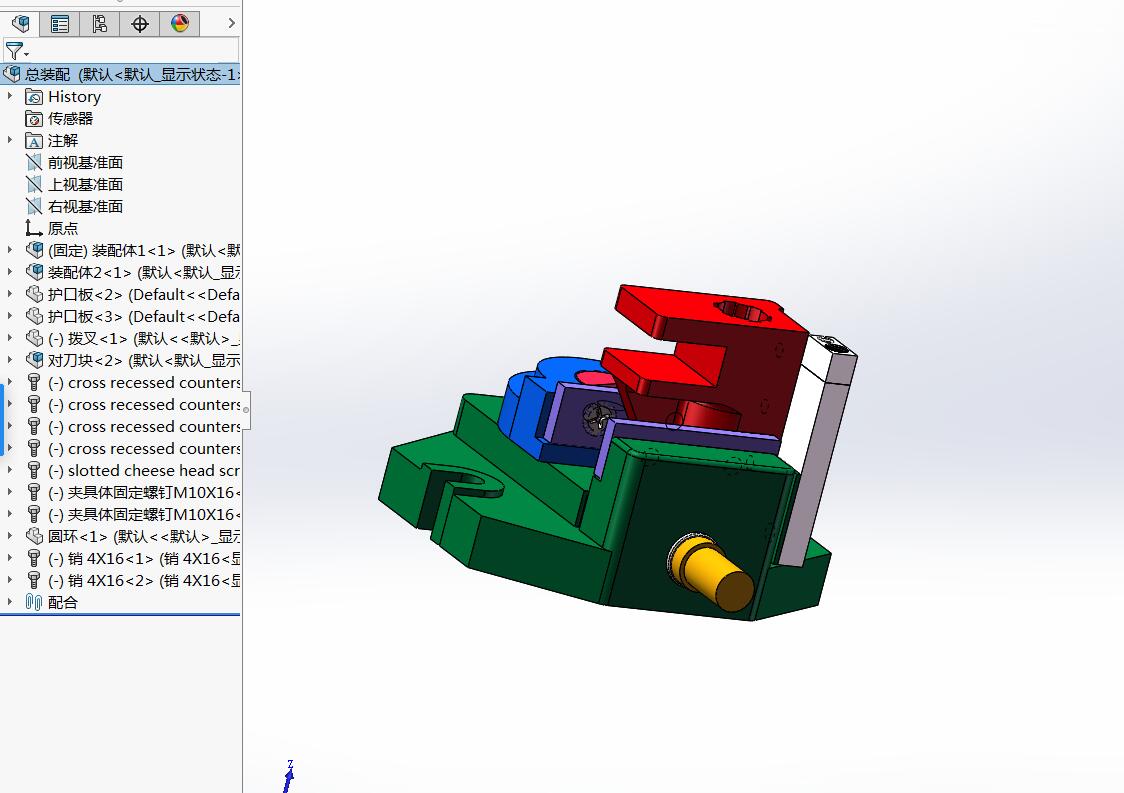Click the History folder icon
The image size is (1124, 793).
tap(33, 96)
